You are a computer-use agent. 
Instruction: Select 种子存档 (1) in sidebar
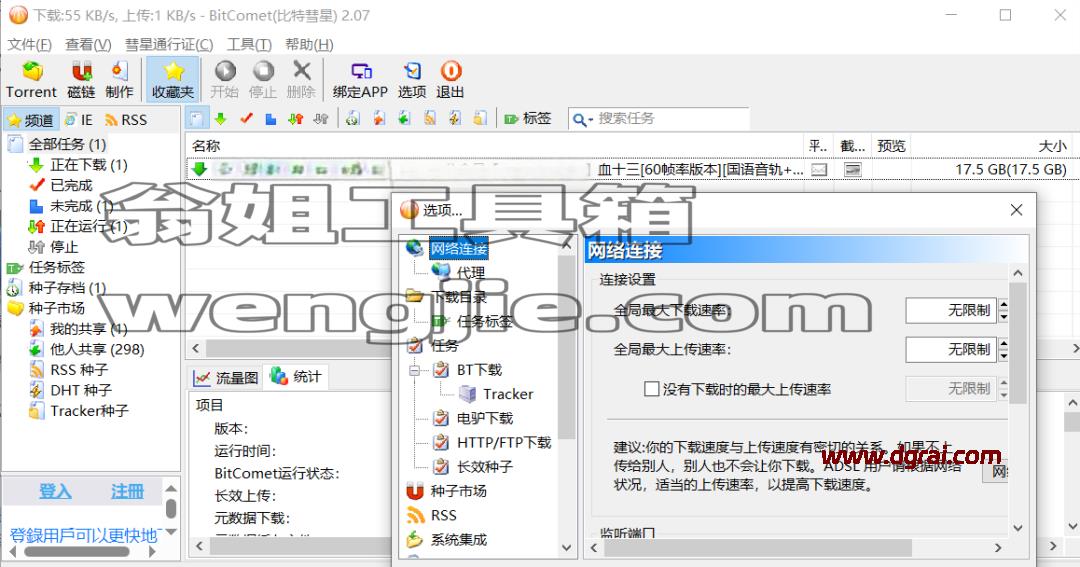coord(67,287)
